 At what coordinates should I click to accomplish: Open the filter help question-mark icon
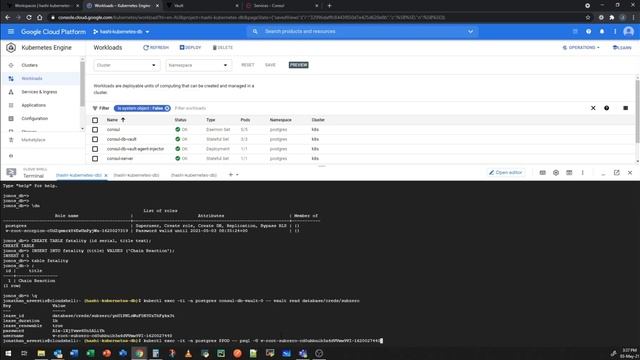coord(607,108)
